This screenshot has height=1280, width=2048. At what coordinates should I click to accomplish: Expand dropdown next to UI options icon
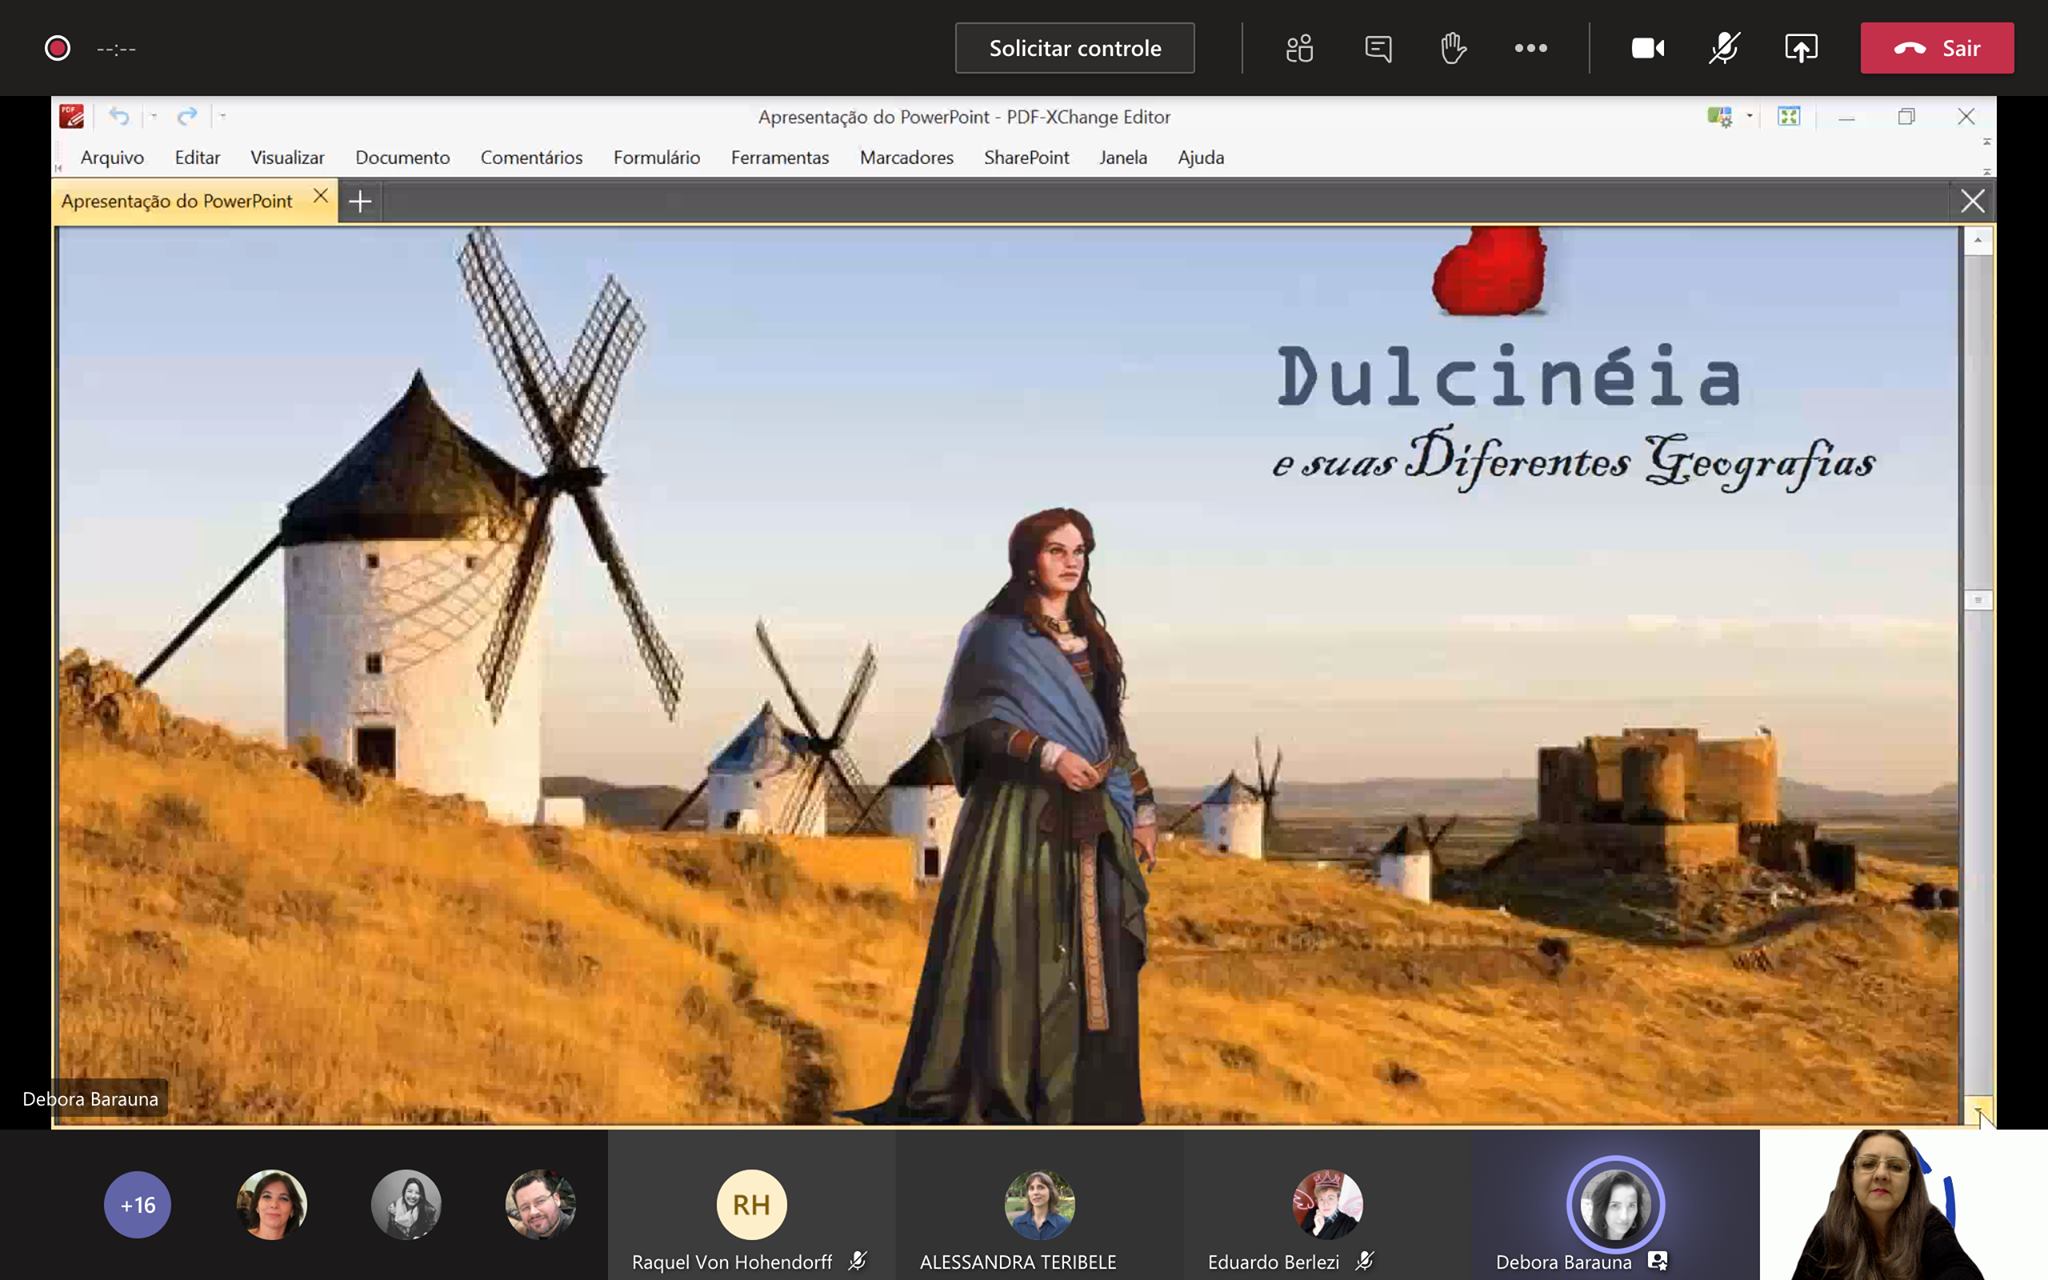(1749, 116)
